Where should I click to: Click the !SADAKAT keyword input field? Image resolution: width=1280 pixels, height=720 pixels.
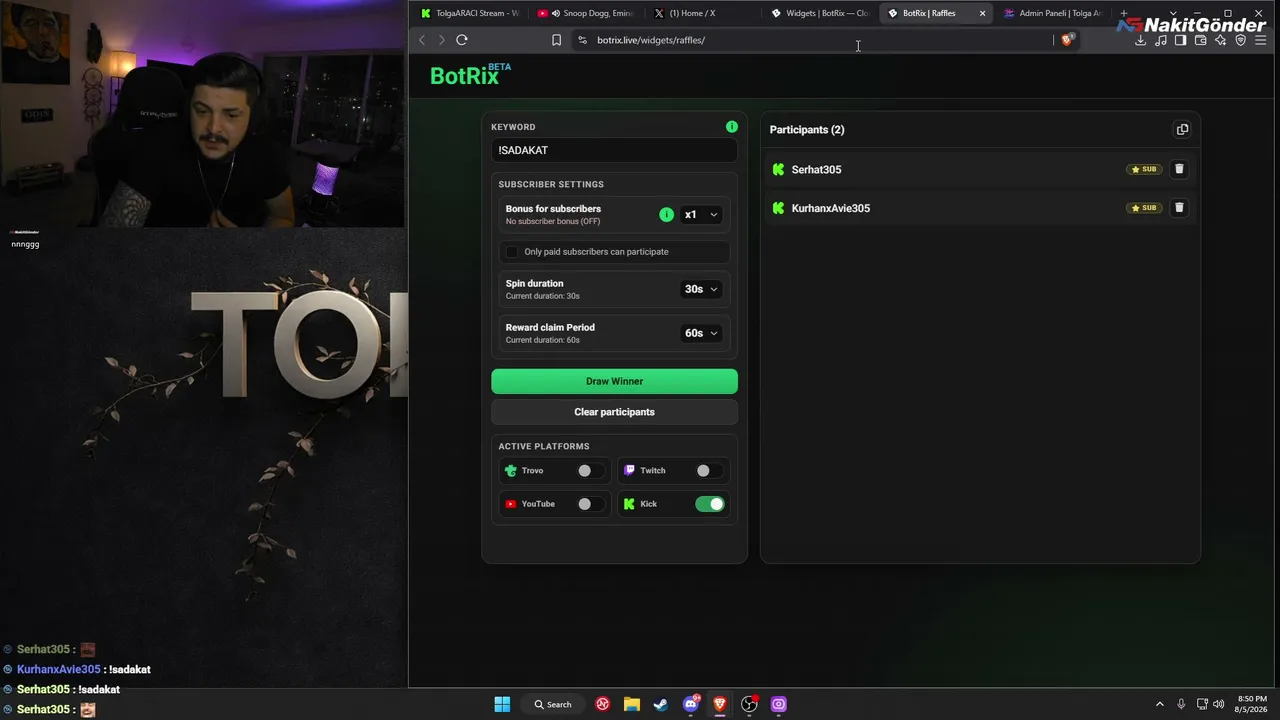click(614, 150)
